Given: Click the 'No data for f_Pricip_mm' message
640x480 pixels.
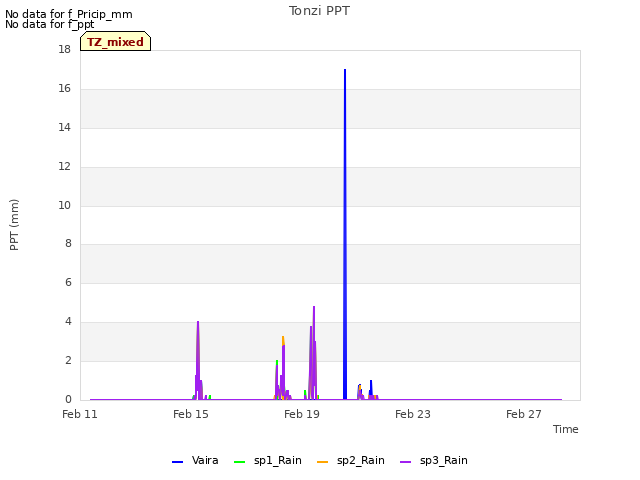Looking at the screenshot, I should tap(69, 14).
